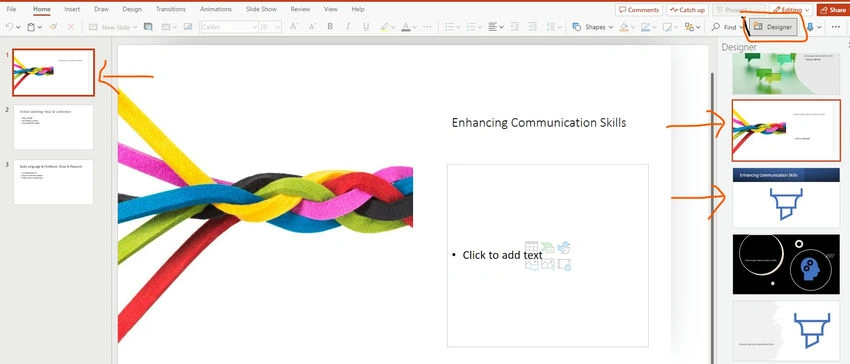The image size is (850, 364).
Task: Click the Paste clipboard icon
Action: point(31,27)
